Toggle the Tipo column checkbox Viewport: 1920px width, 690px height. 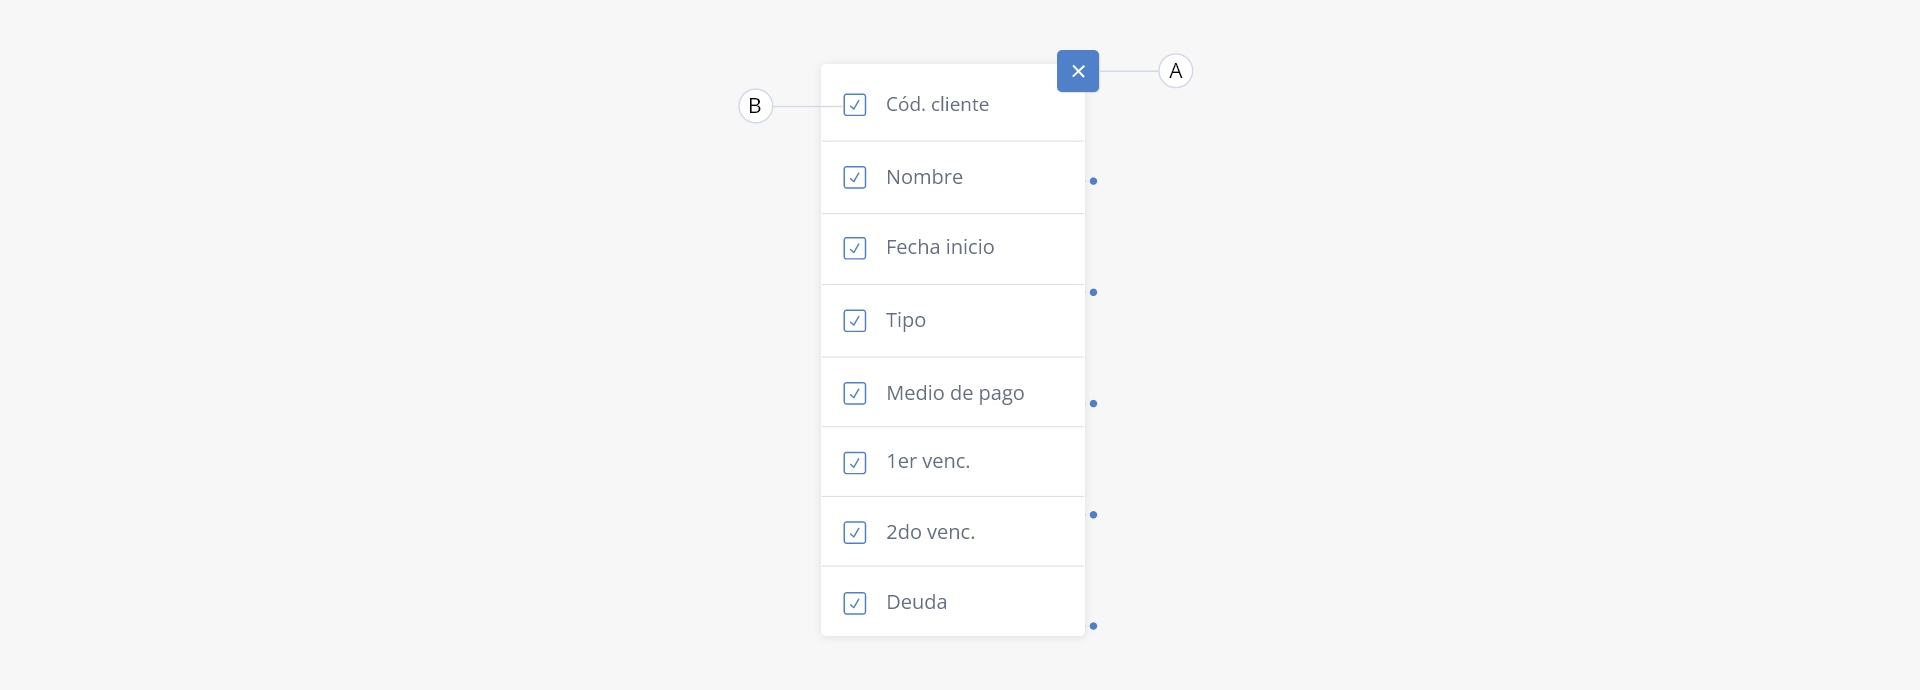click(855, 321)
